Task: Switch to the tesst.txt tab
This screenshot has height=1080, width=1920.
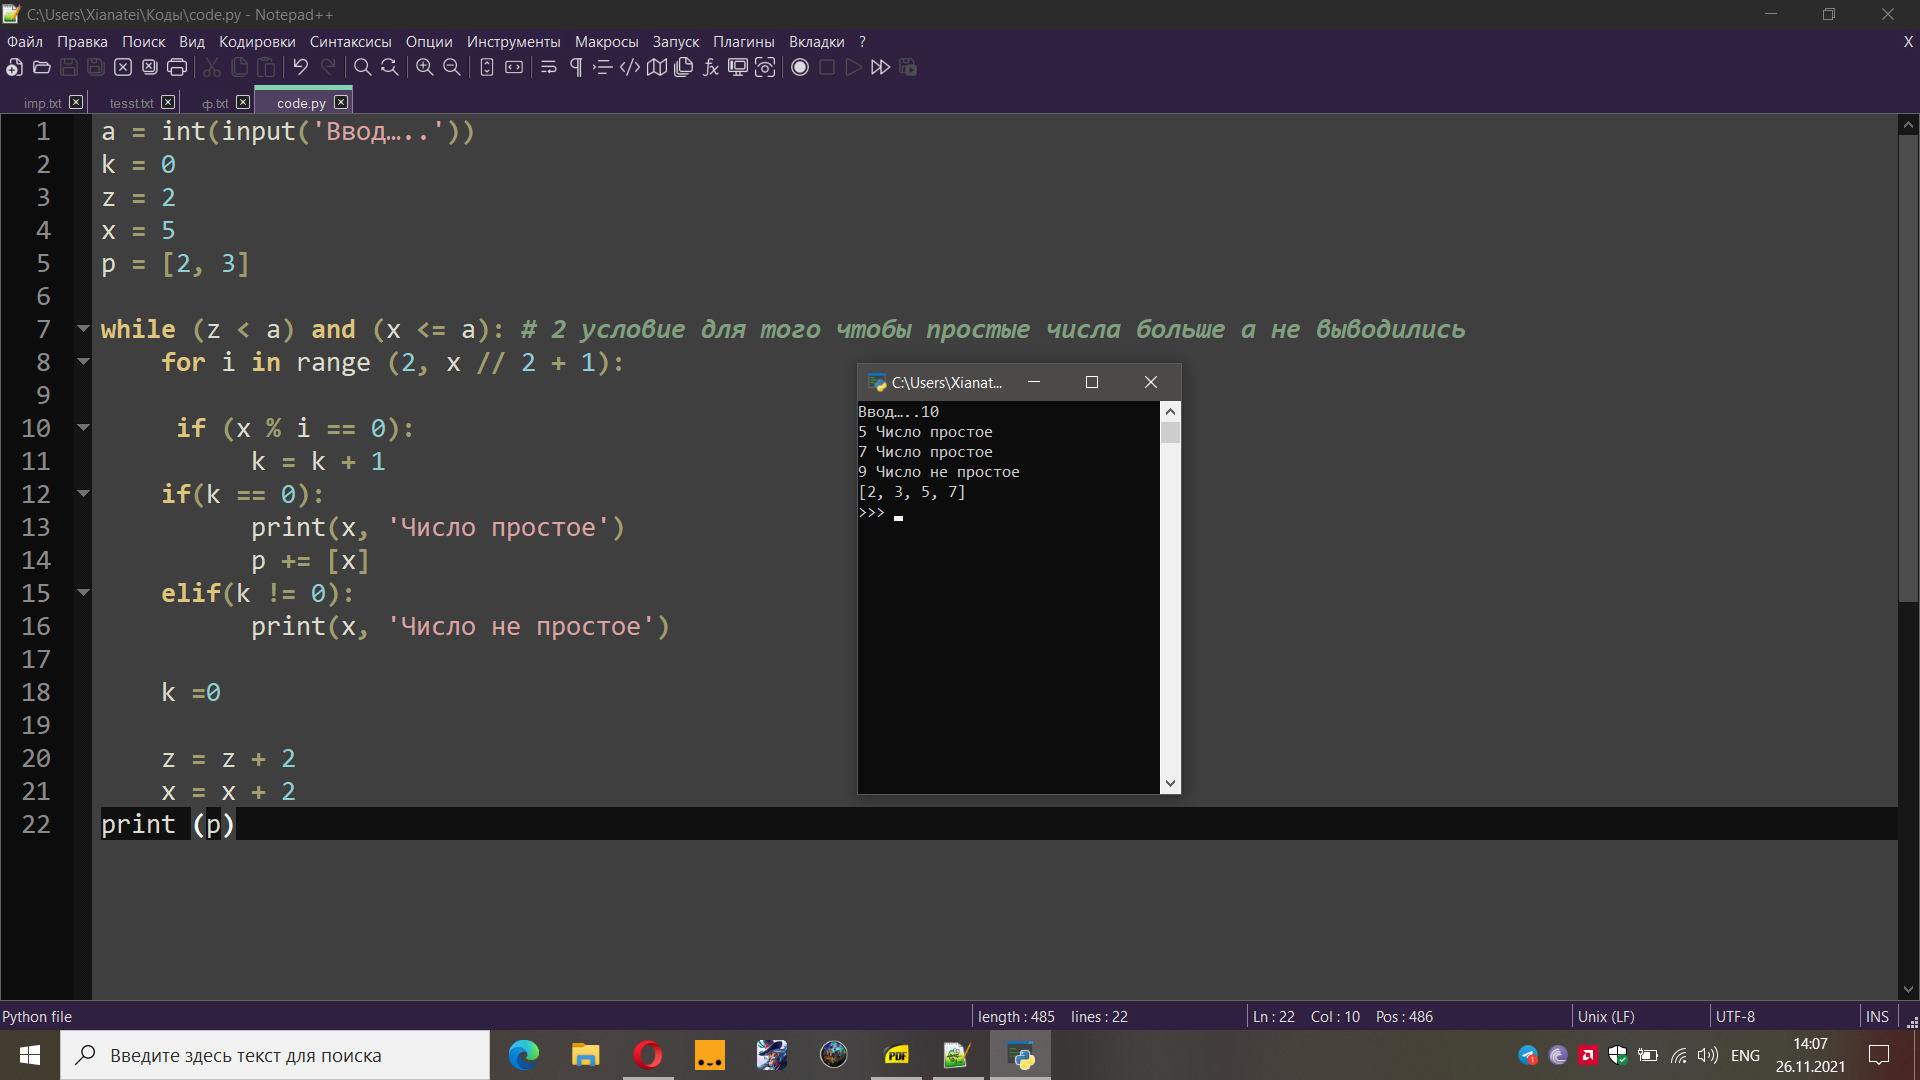Action: tap(131, 103)
